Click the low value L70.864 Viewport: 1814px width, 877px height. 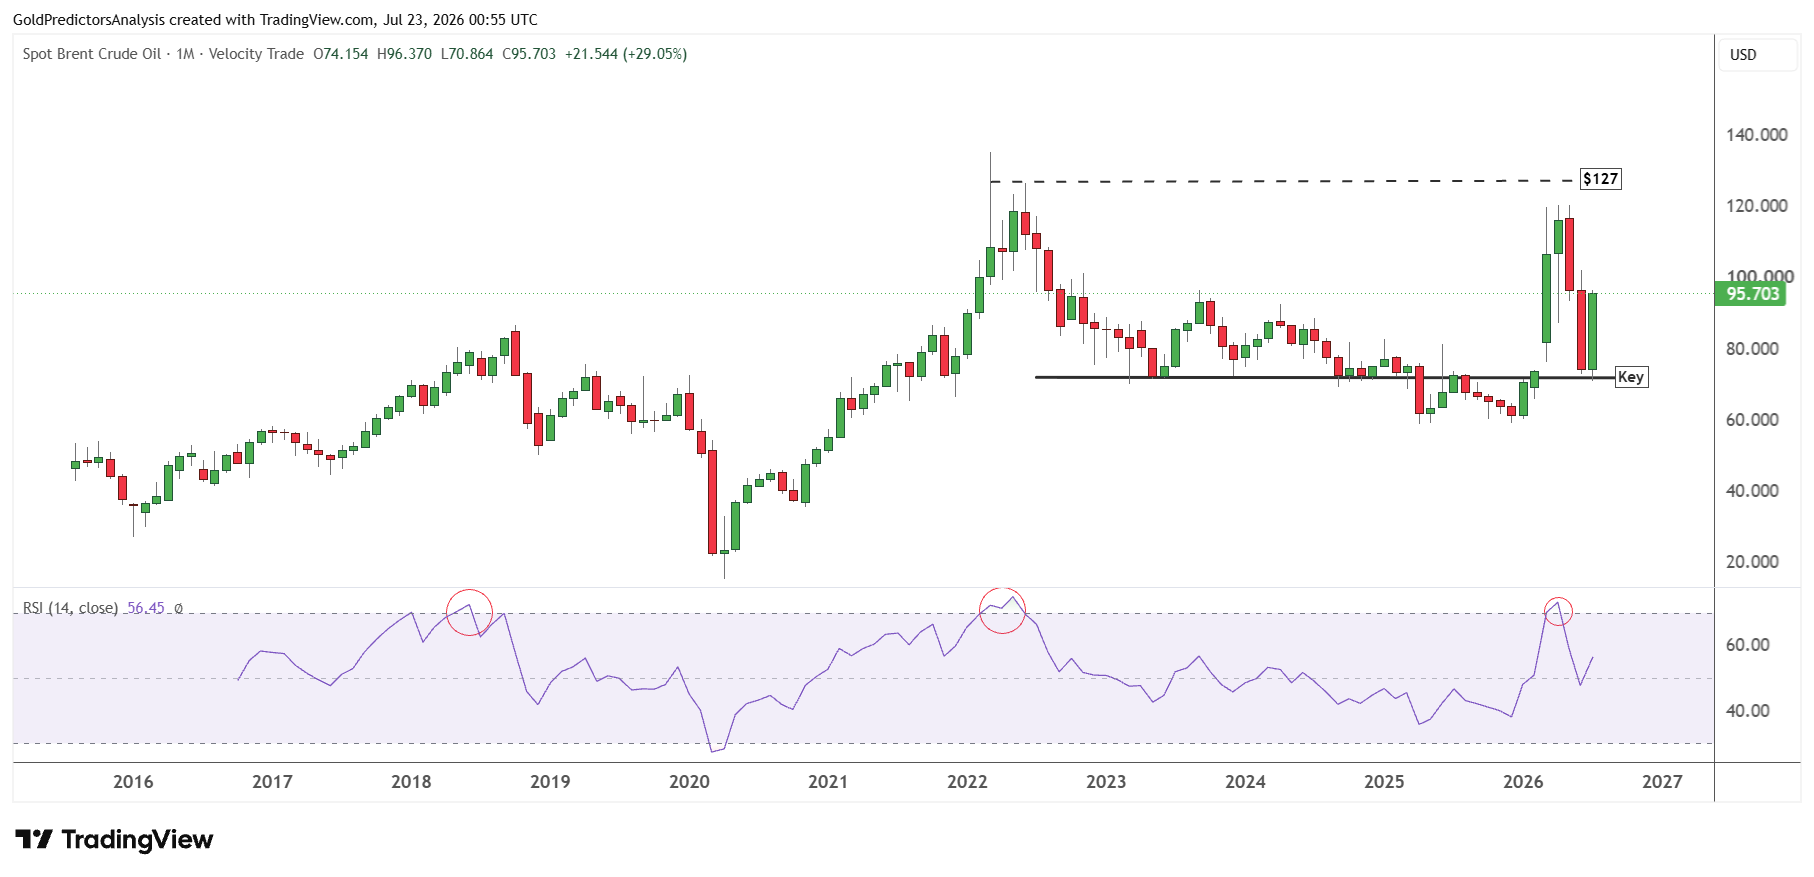(467, 54)
